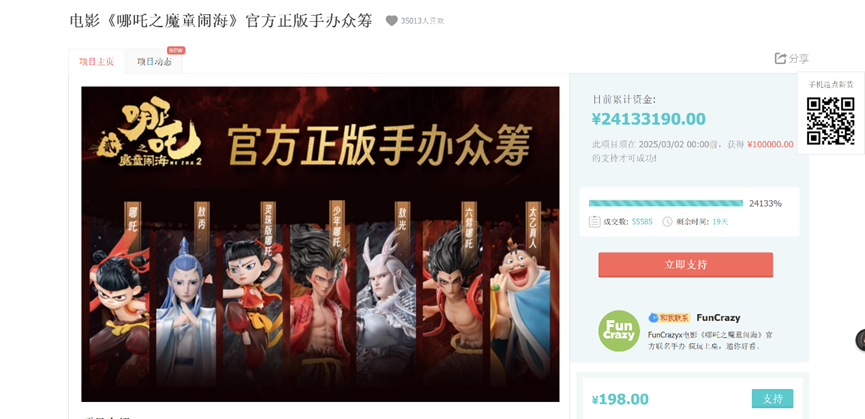Click the FunCrazy green logo

[x=619, y=331]
